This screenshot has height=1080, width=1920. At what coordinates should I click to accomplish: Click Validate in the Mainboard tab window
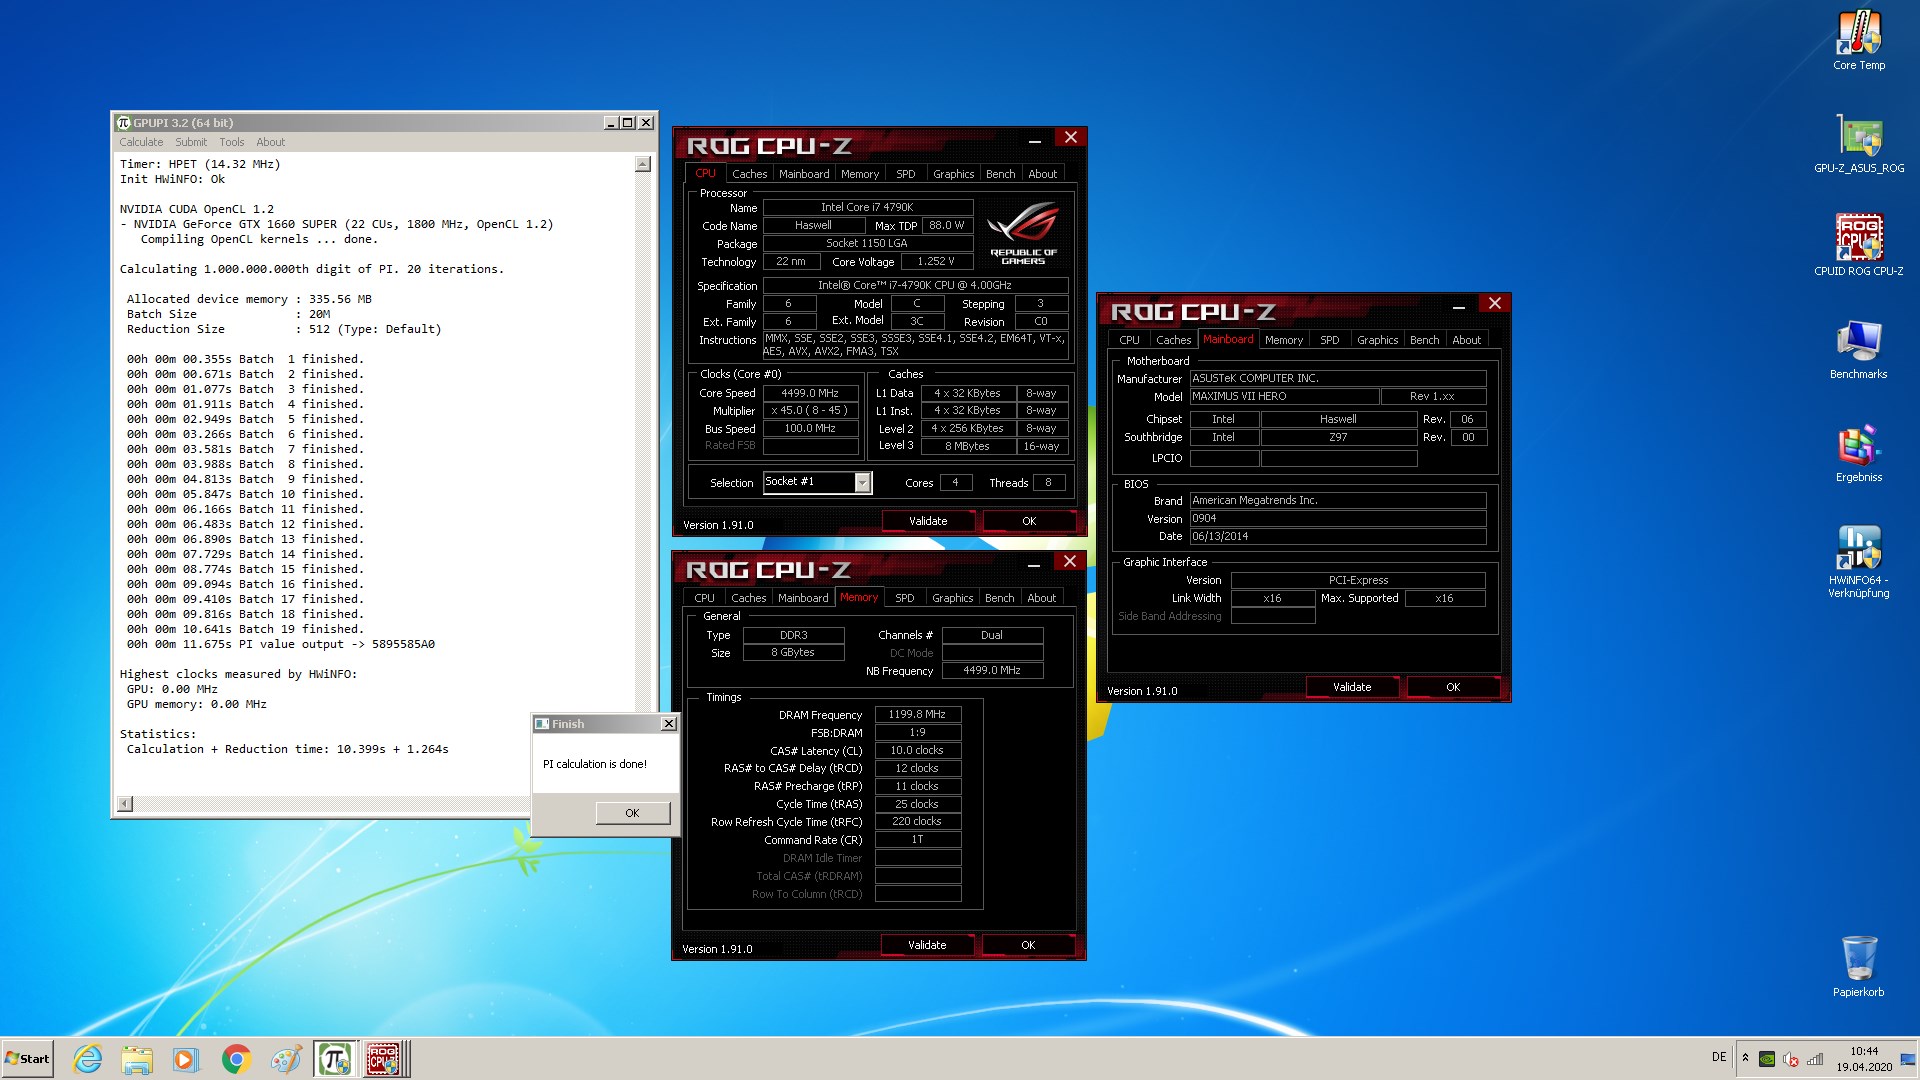(1352, 687)
